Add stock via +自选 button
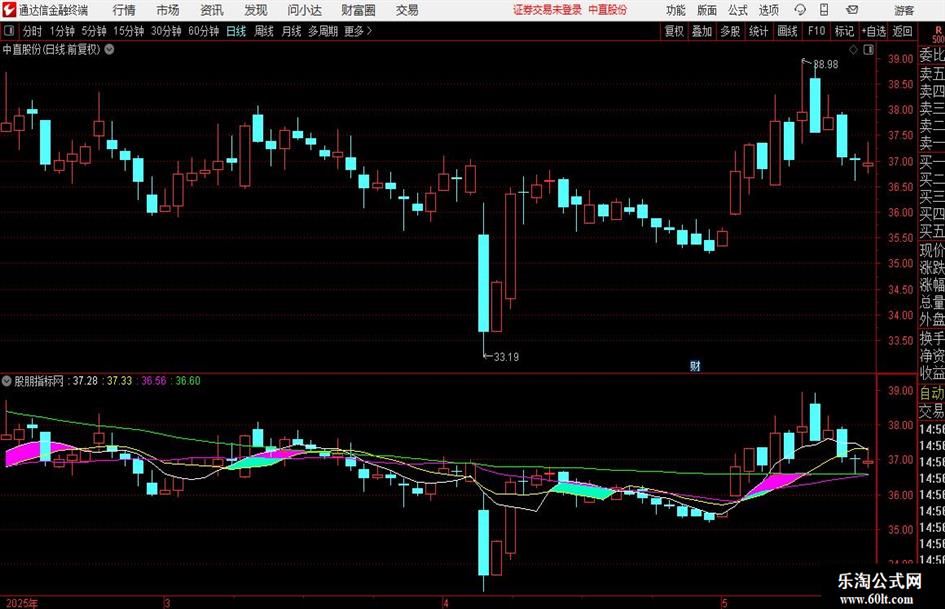 (x=873, y=31)
